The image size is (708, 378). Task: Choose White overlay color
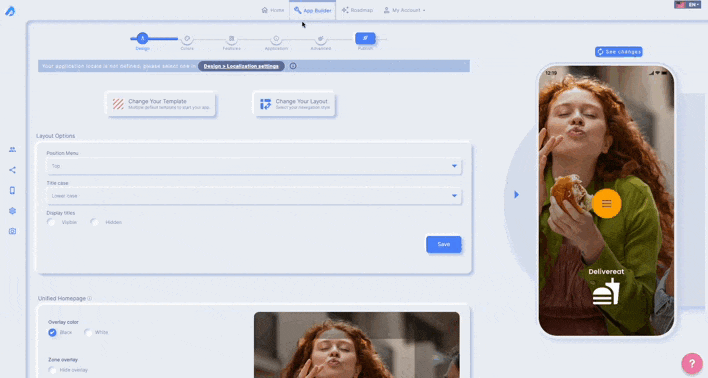[x=88, y=332]
